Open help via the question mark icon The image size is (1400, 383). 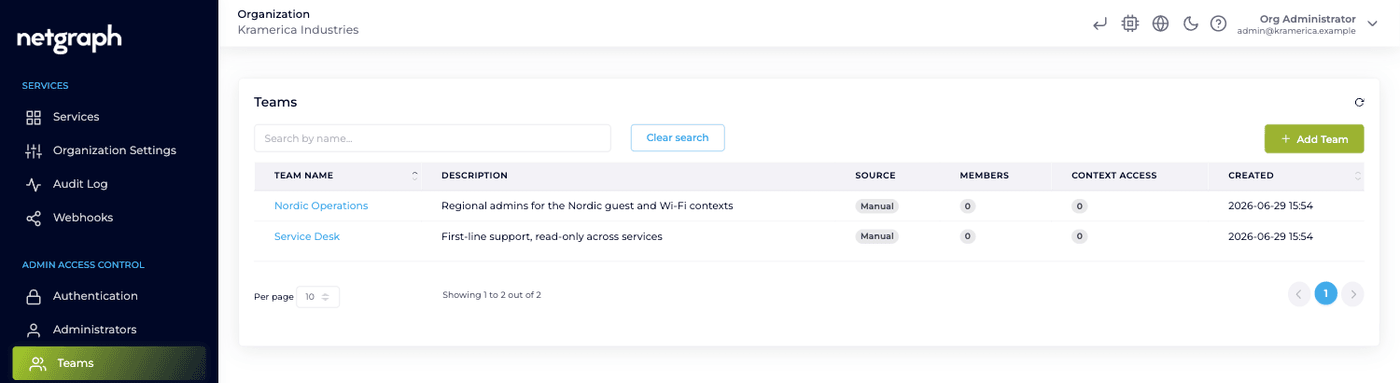click(x=1218, y=24)
